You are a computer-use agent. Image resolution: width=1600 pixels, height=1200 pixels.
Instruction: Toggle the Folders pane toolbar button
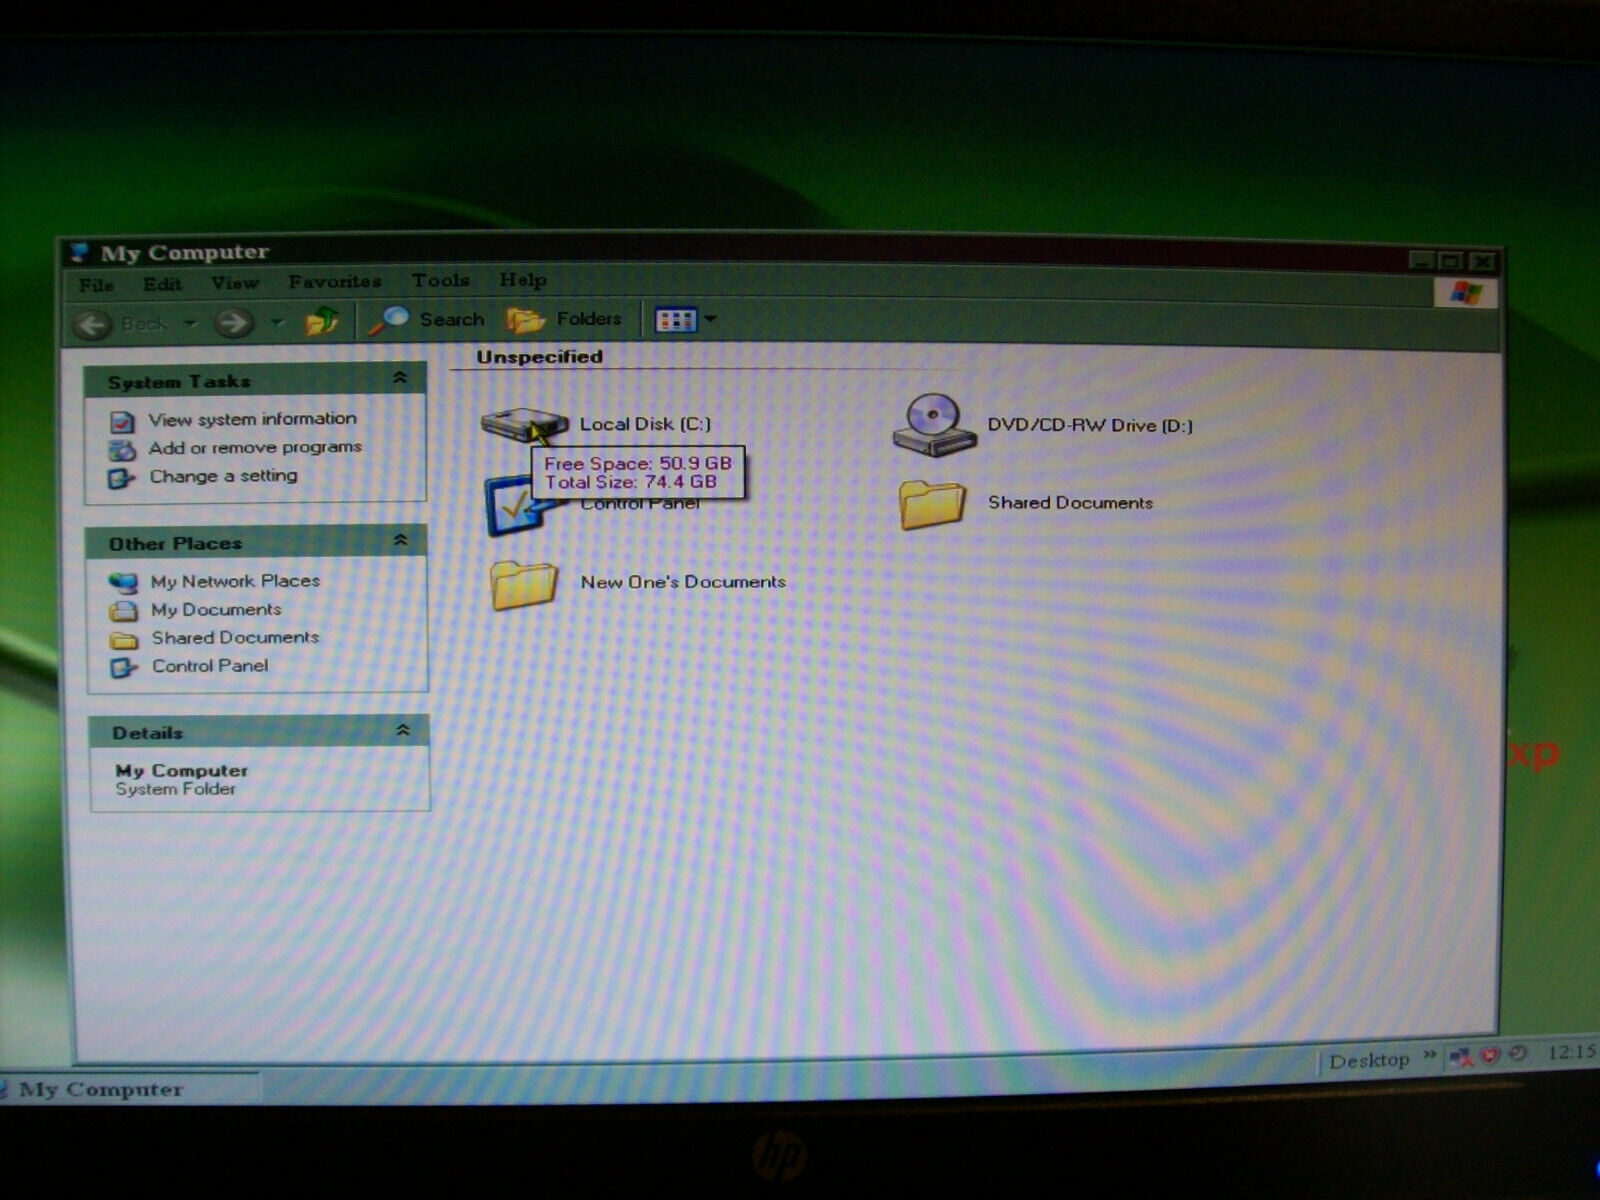pyautogui.click(x=565, y=320)
